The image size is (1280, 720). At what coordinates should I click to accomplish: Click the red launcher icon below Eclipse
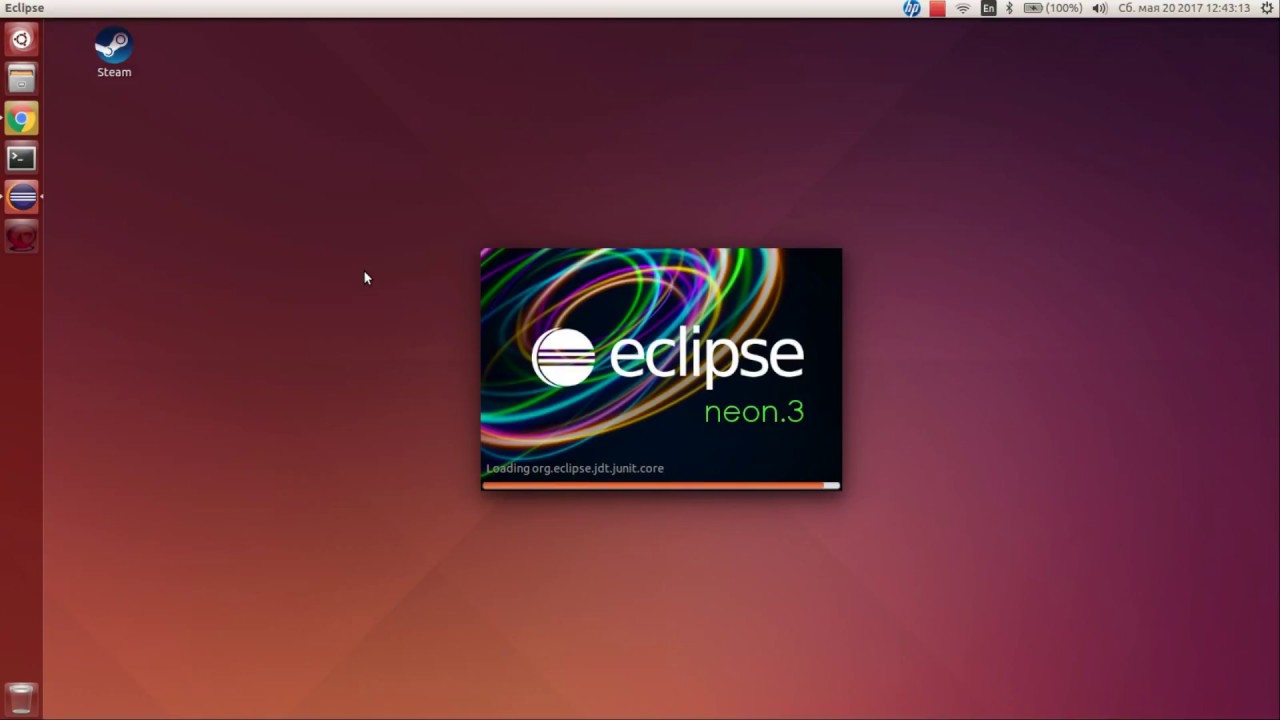pos(21,237)
